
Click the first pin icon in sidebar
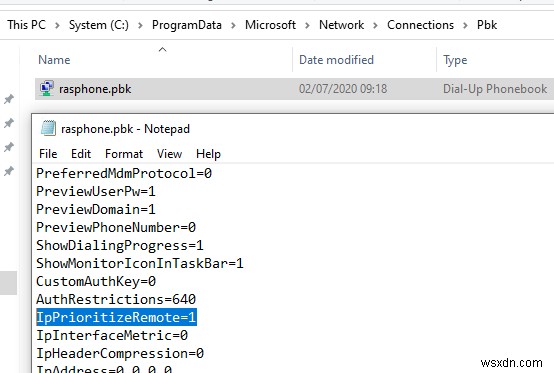(9, 99)
